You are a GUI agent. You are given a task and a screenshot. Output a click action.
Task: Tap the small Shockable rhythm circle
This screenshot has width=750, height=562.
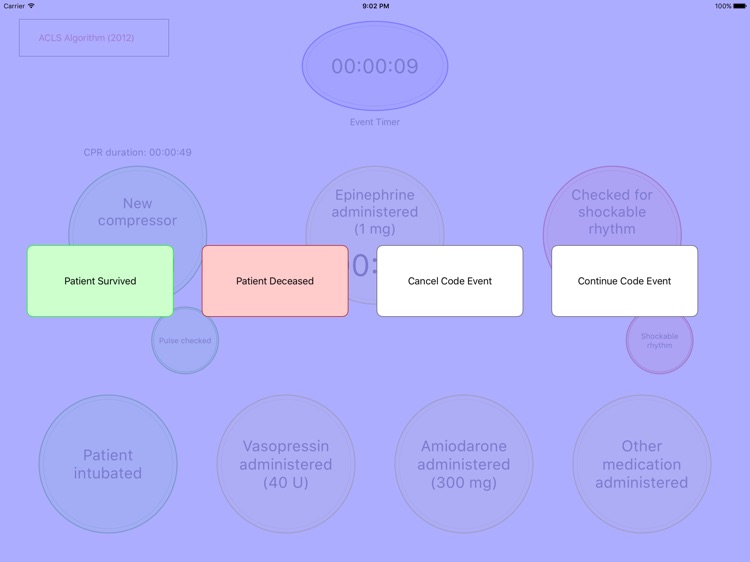[660, 341]
